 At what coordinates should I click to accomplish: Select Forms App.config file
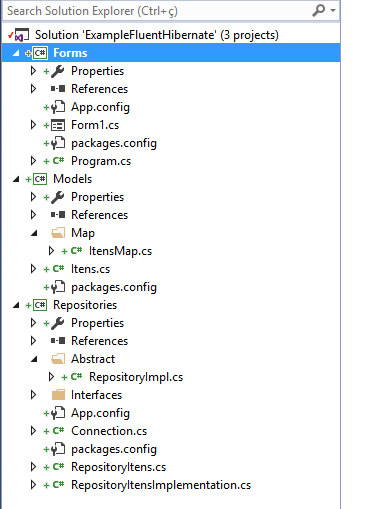100,107
